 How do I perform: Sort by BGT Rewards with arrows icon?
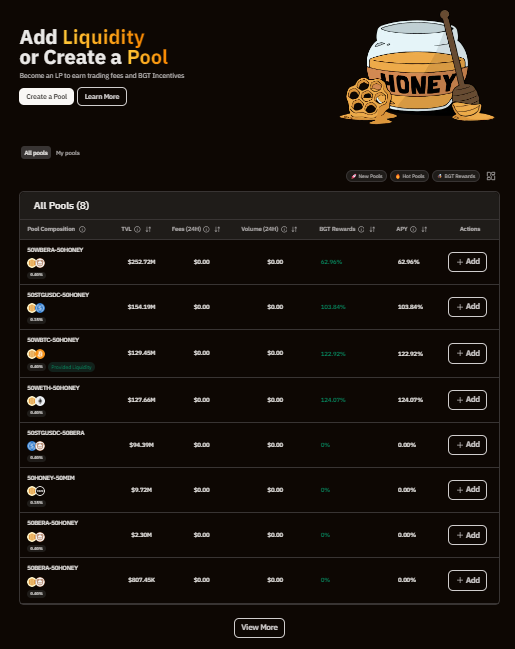pos(372,229)
